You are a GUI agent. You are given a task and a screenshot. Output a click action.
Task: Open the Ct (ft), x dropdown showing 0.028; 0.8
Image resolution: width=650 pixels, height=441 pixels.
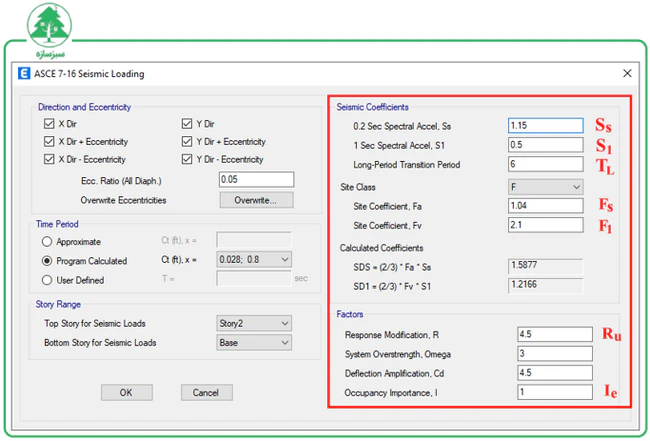254,259
